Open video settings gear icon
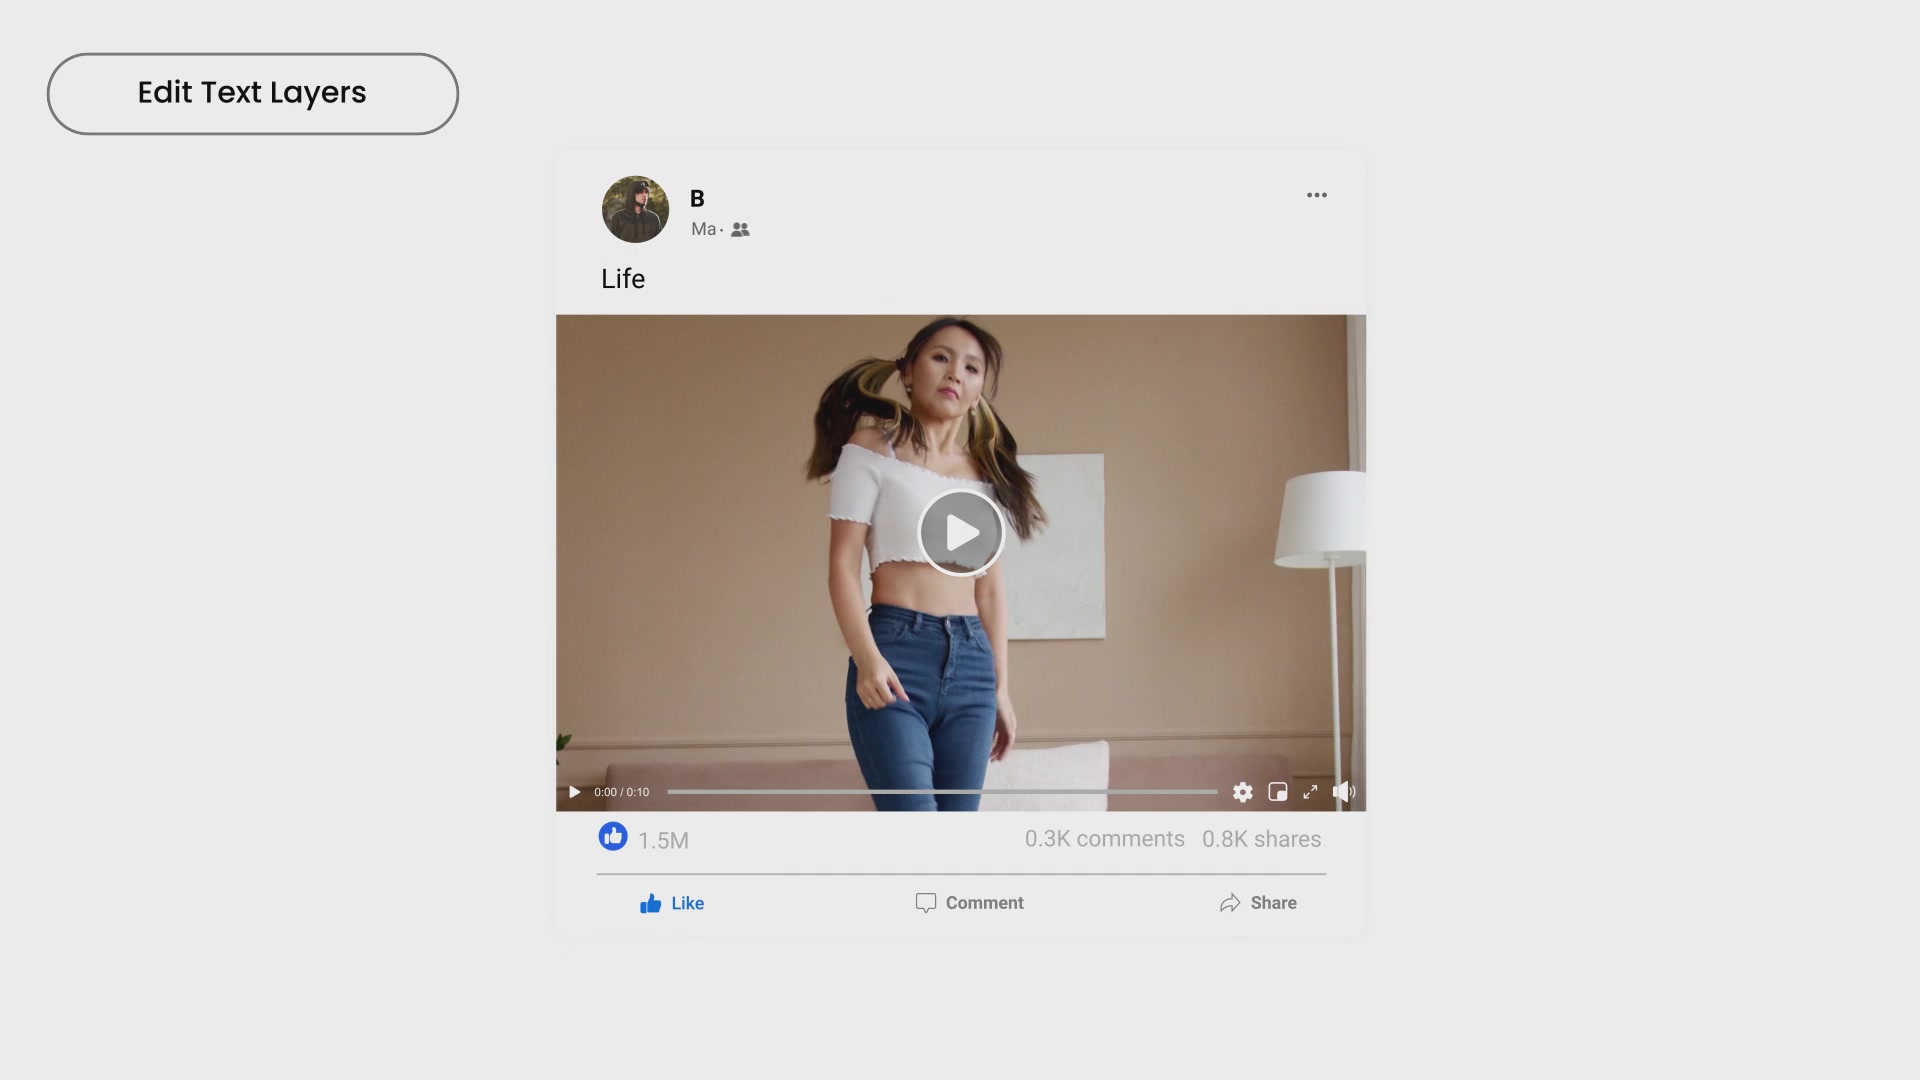Screen dimensions: 1920x1080 [x=1242, y=792]
